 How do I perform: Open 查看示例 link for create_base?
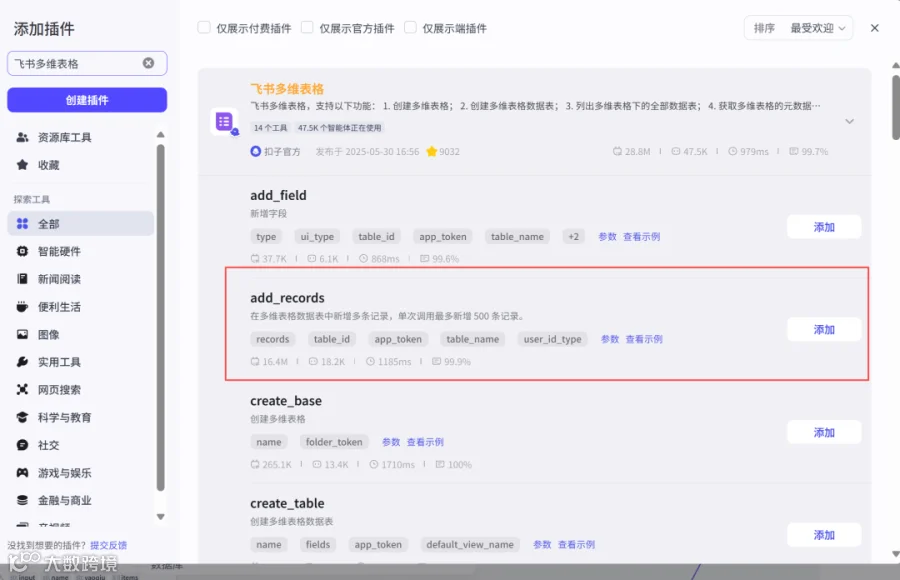click(x=425, y=442)
